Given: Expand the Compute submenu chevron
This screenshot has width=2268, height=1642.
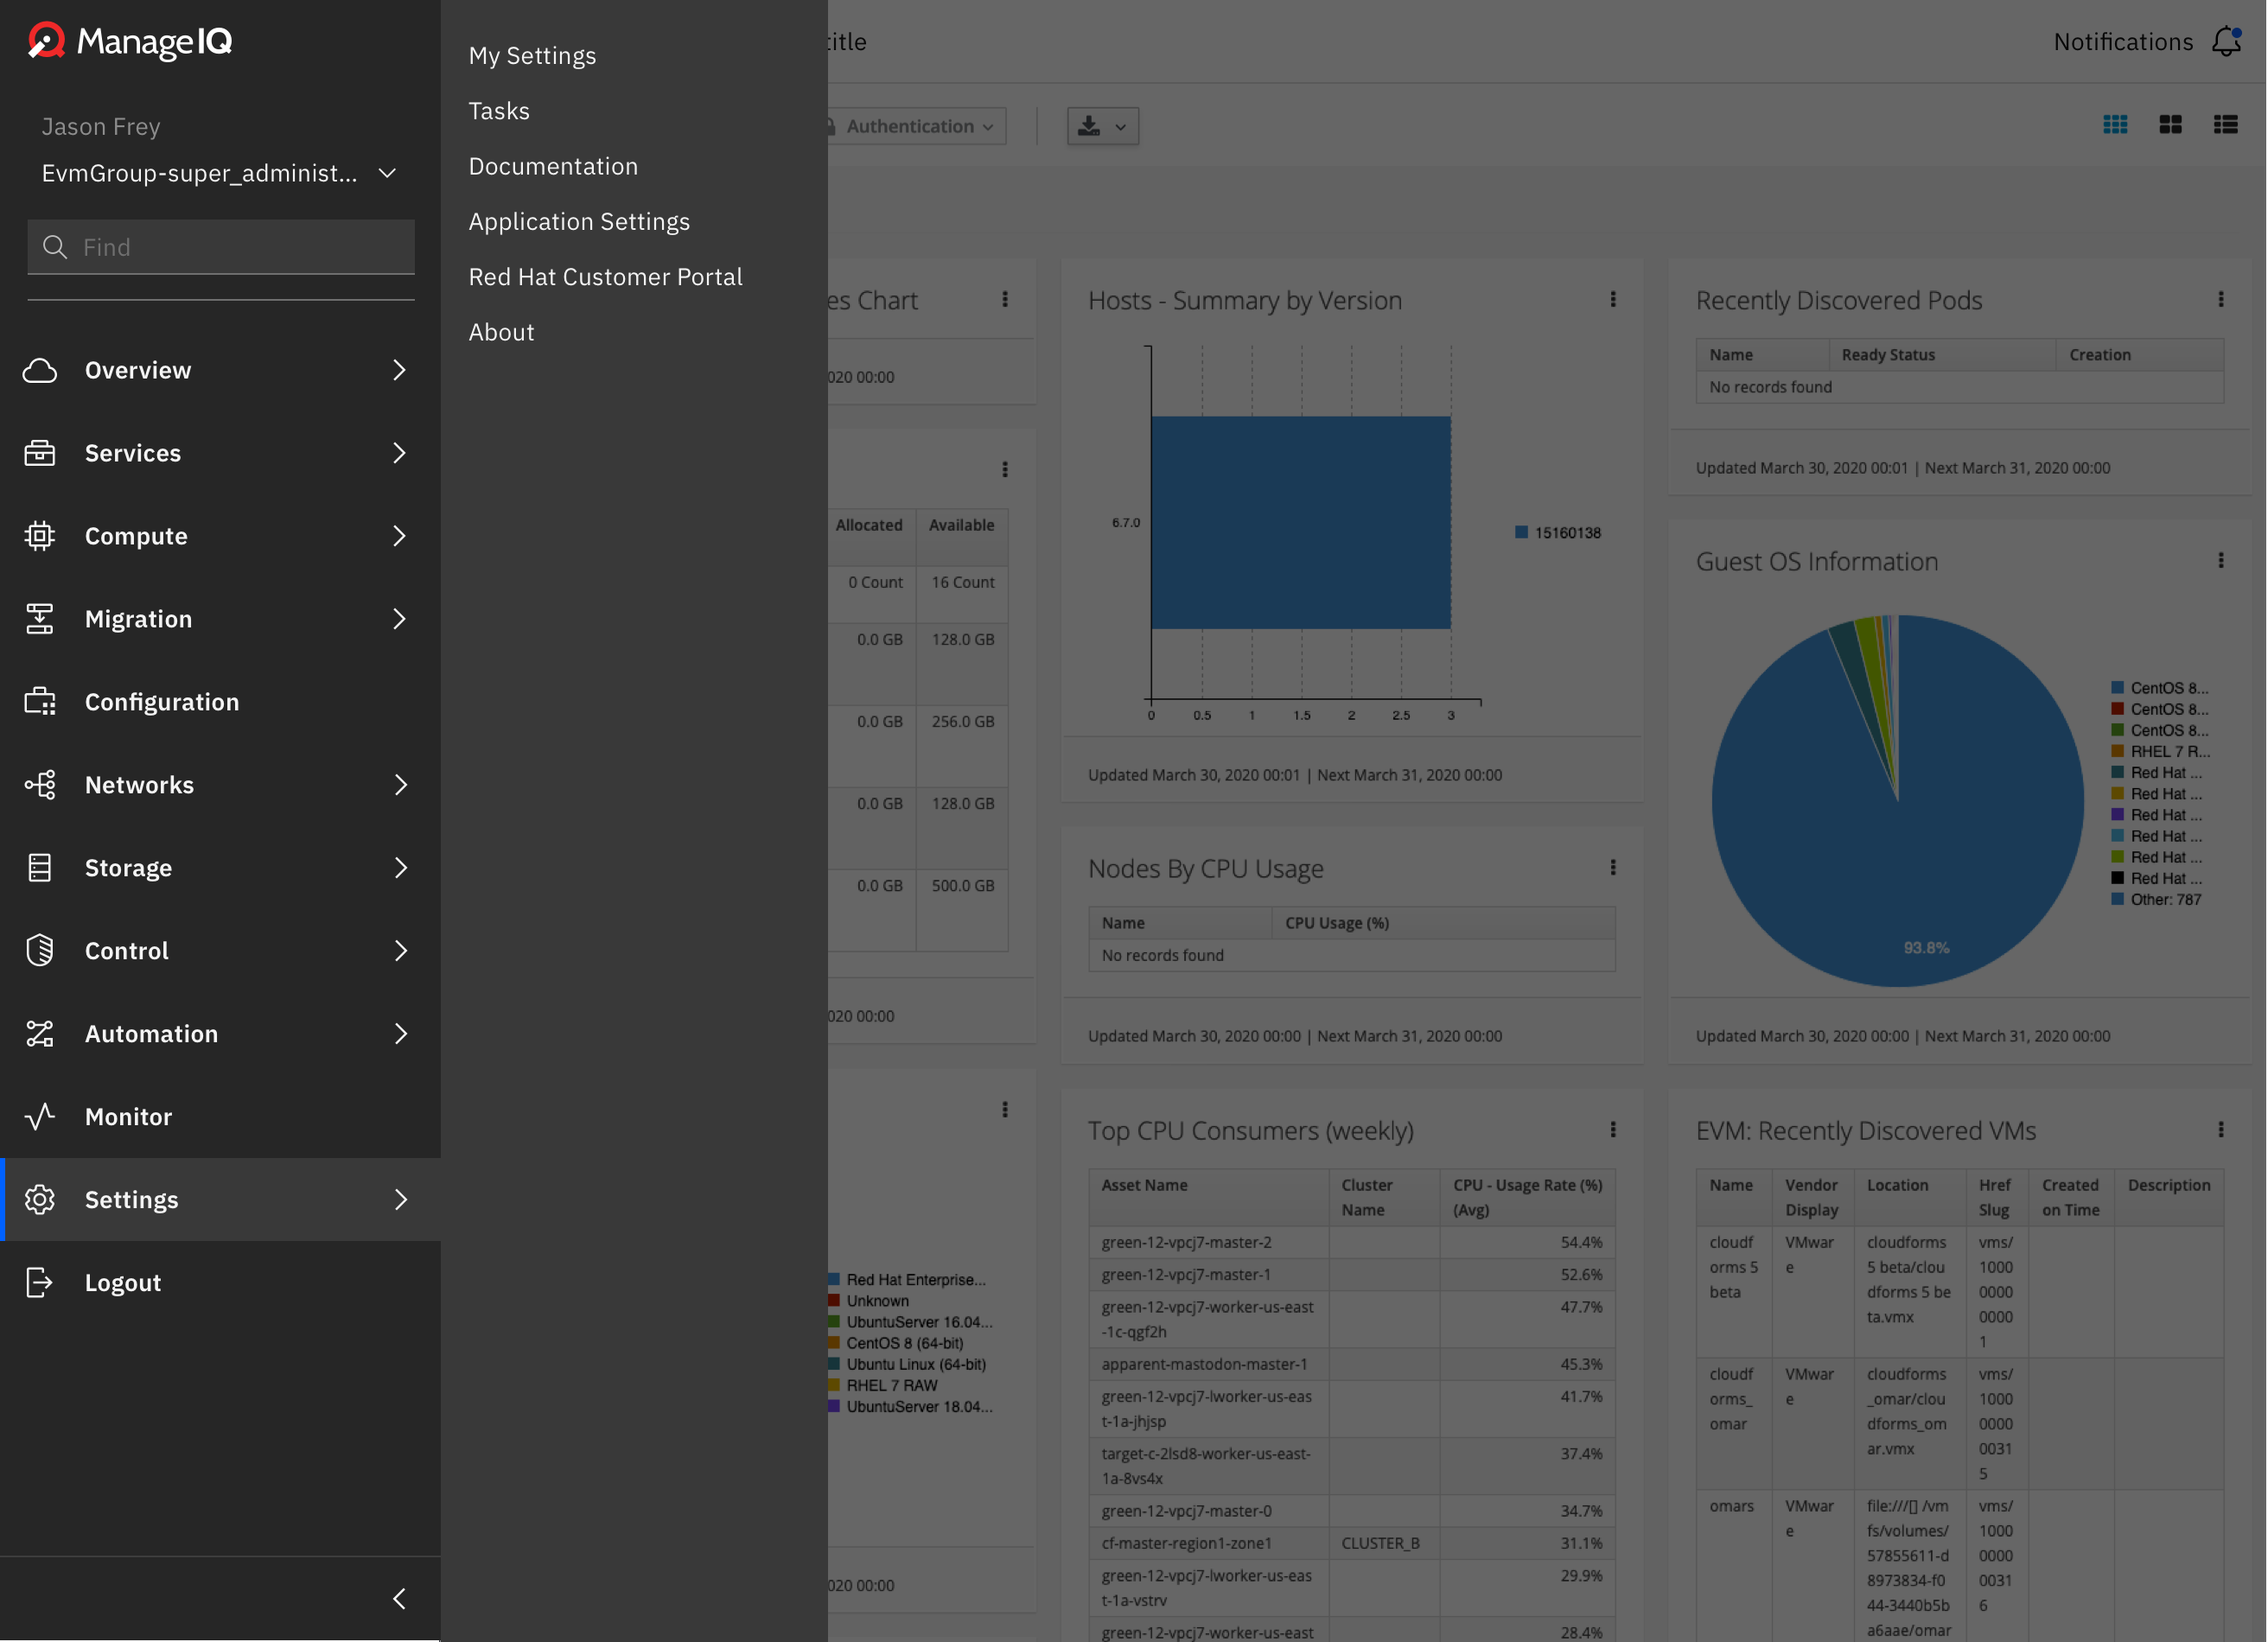Looking at the screenshot, I should tap(400, 536).
